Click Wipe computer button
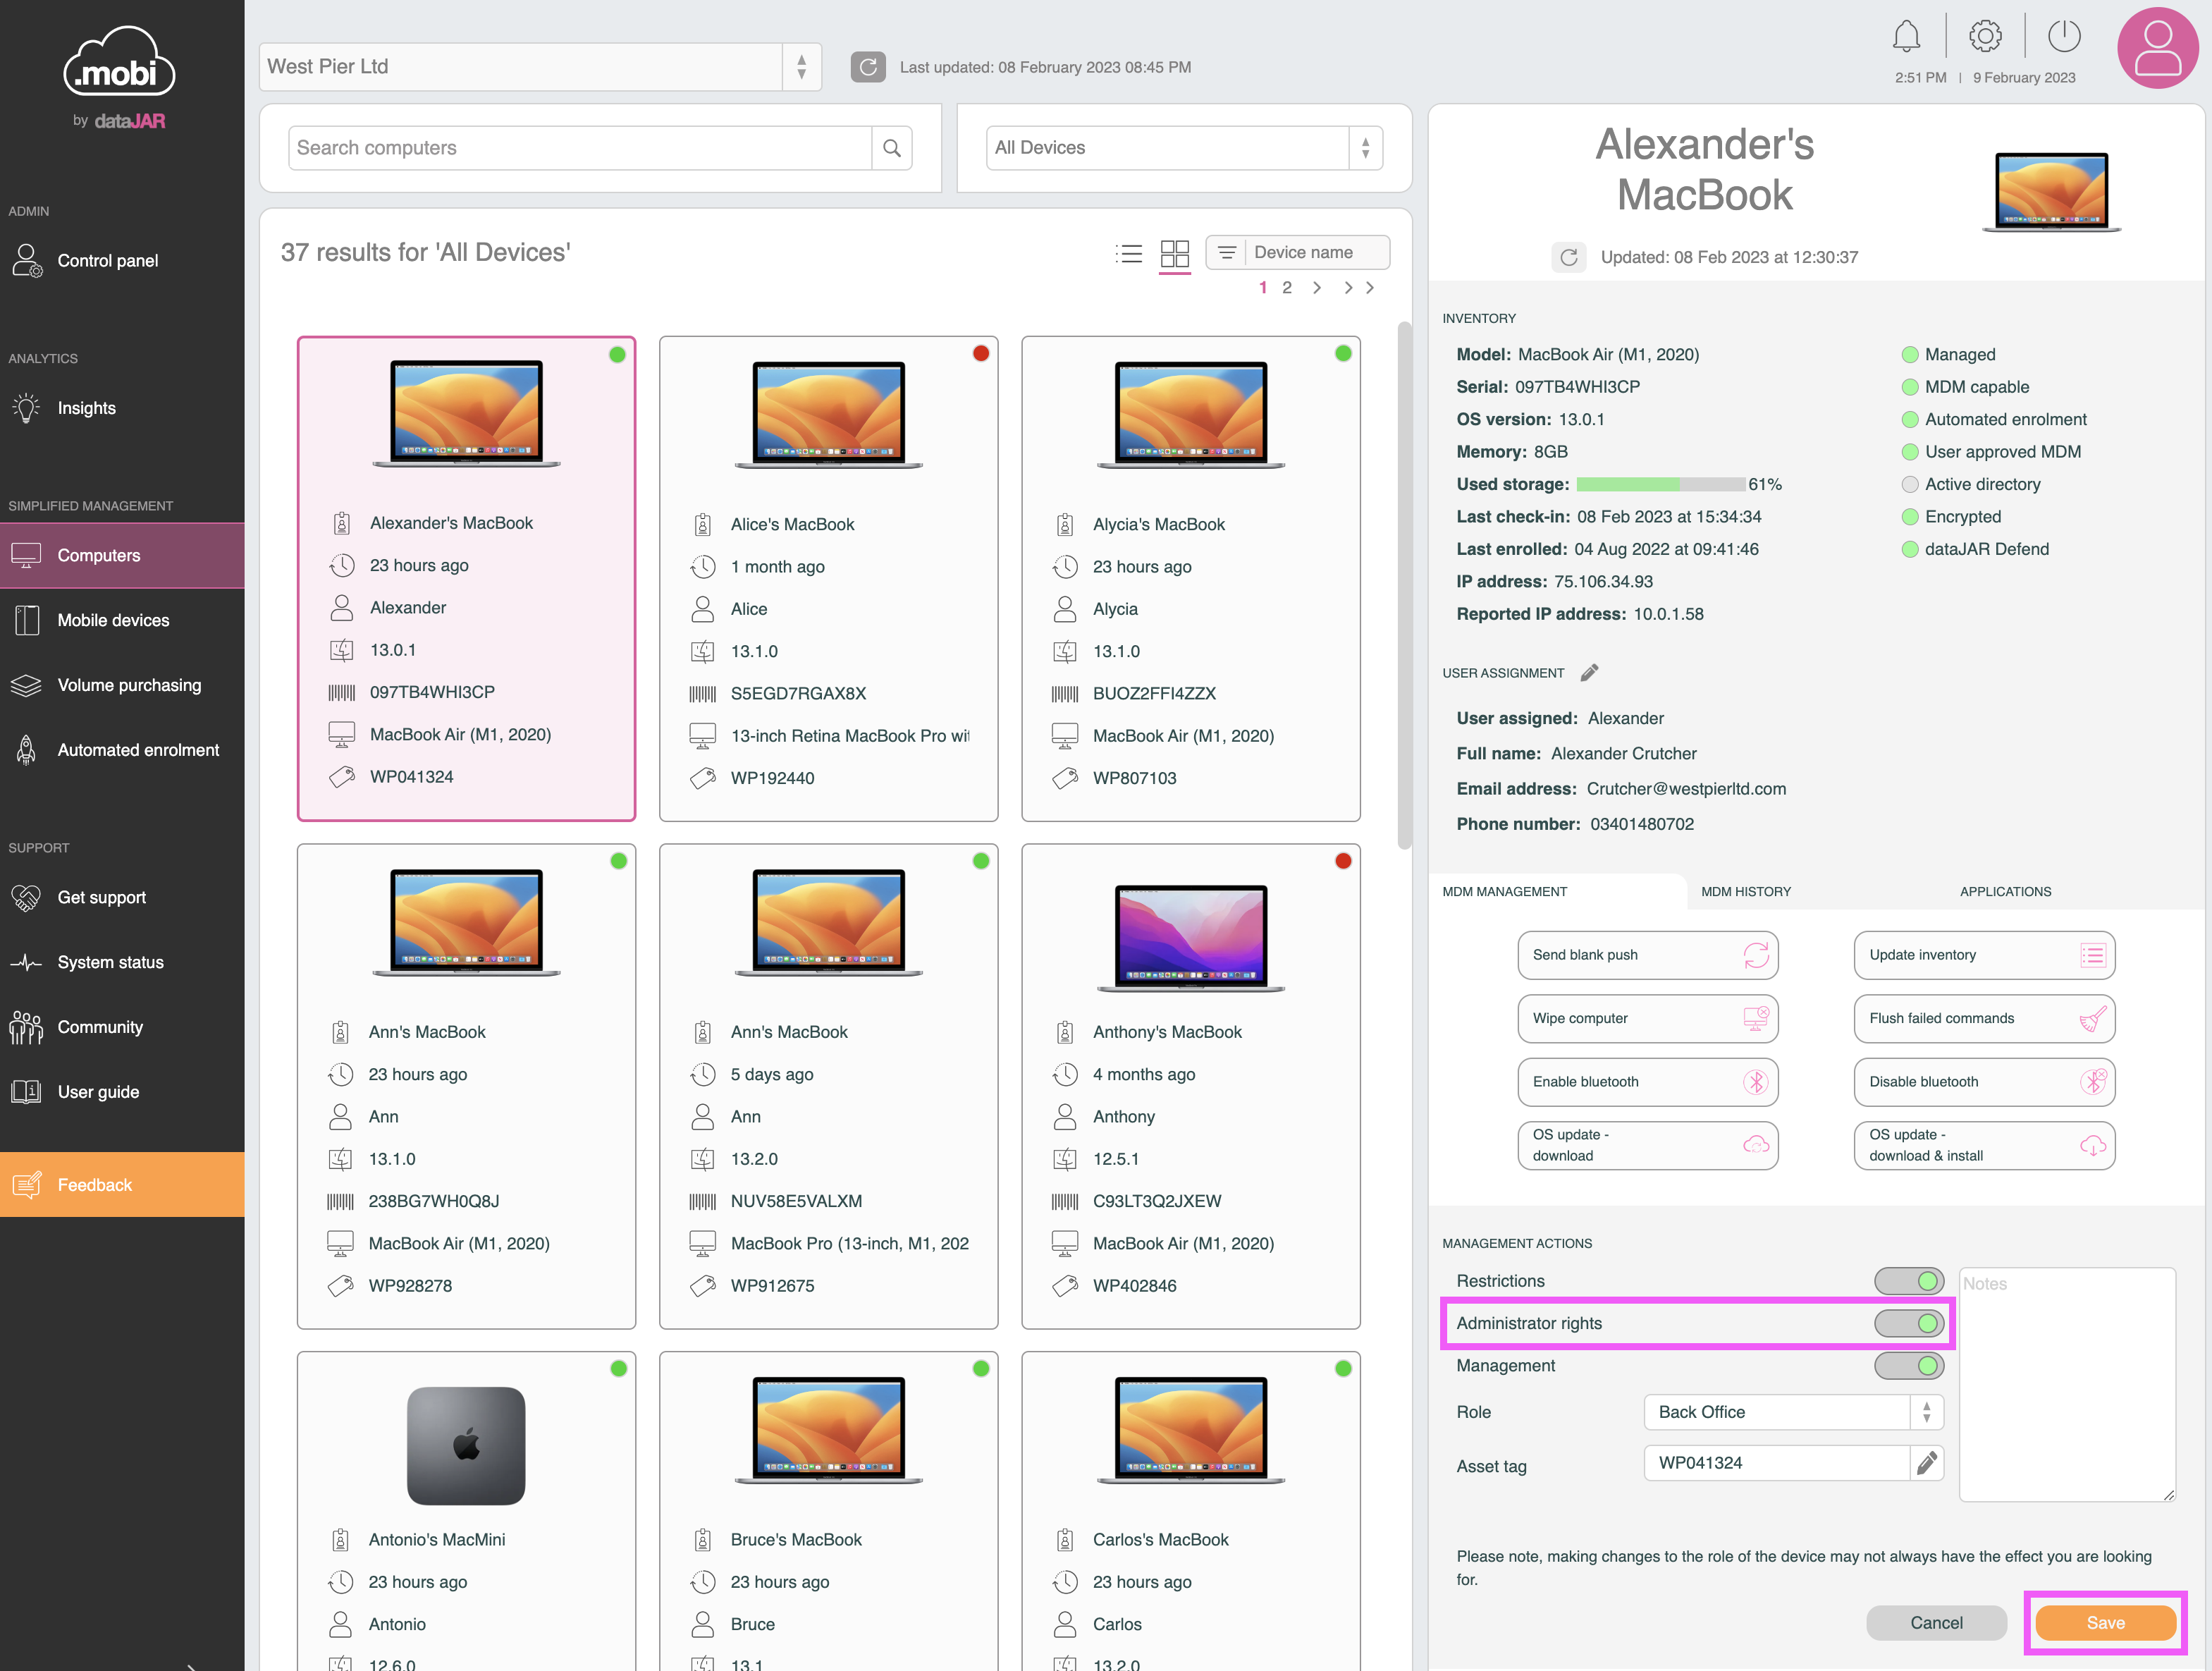The height and width of the screenshot is (1671, 2212). 1647,1018
